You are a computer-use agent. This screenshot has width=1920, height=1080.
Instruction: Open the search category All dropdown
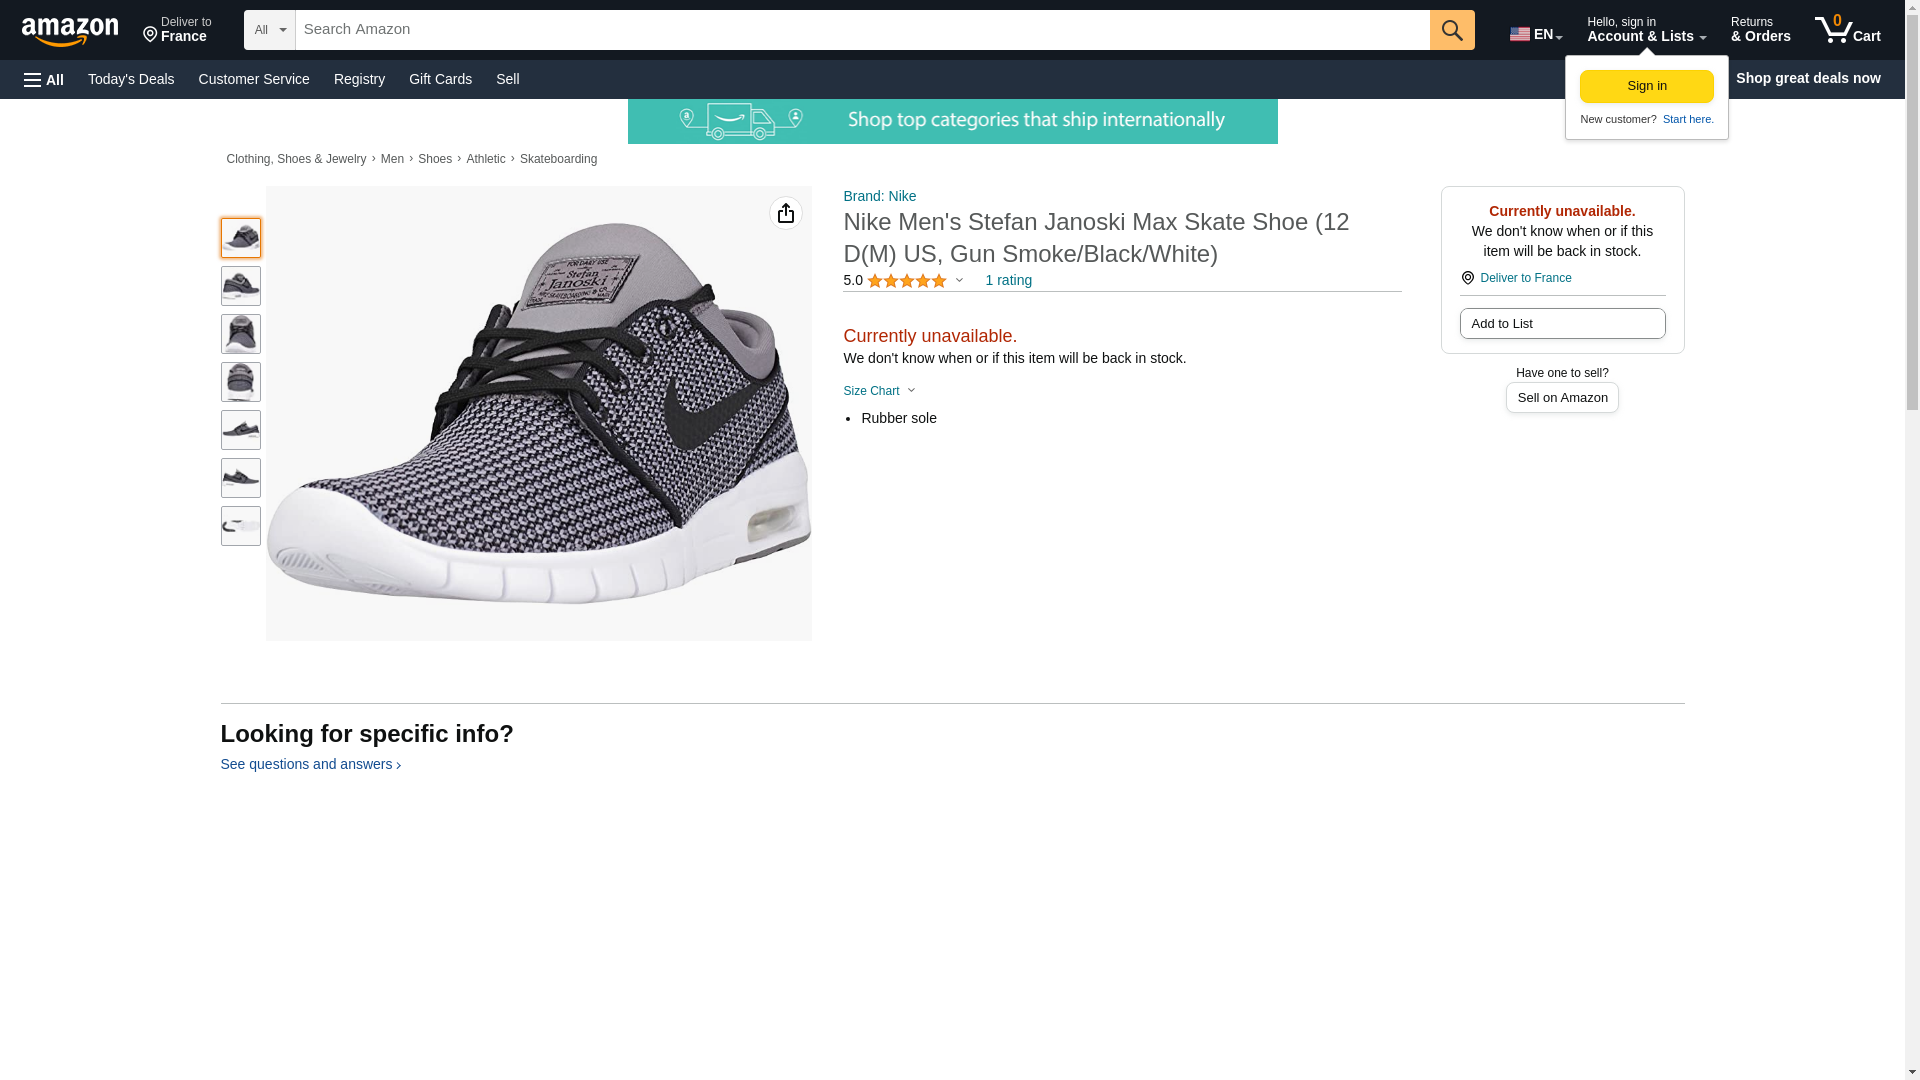[269, 30]
